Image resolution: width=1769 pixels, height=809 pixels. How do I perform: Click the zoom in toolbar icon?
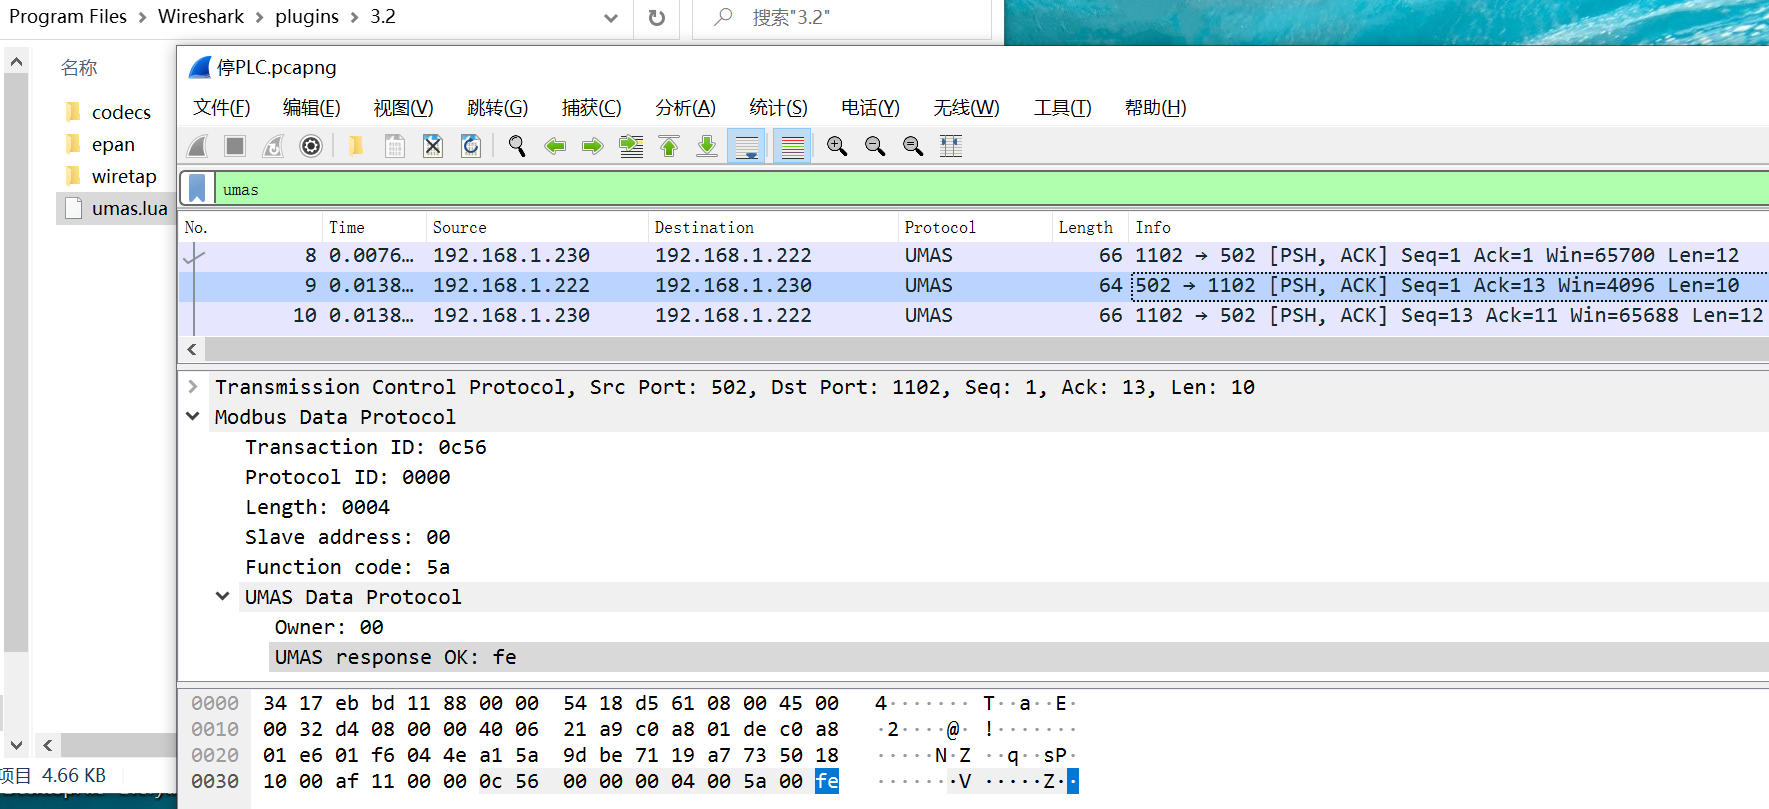837,146
